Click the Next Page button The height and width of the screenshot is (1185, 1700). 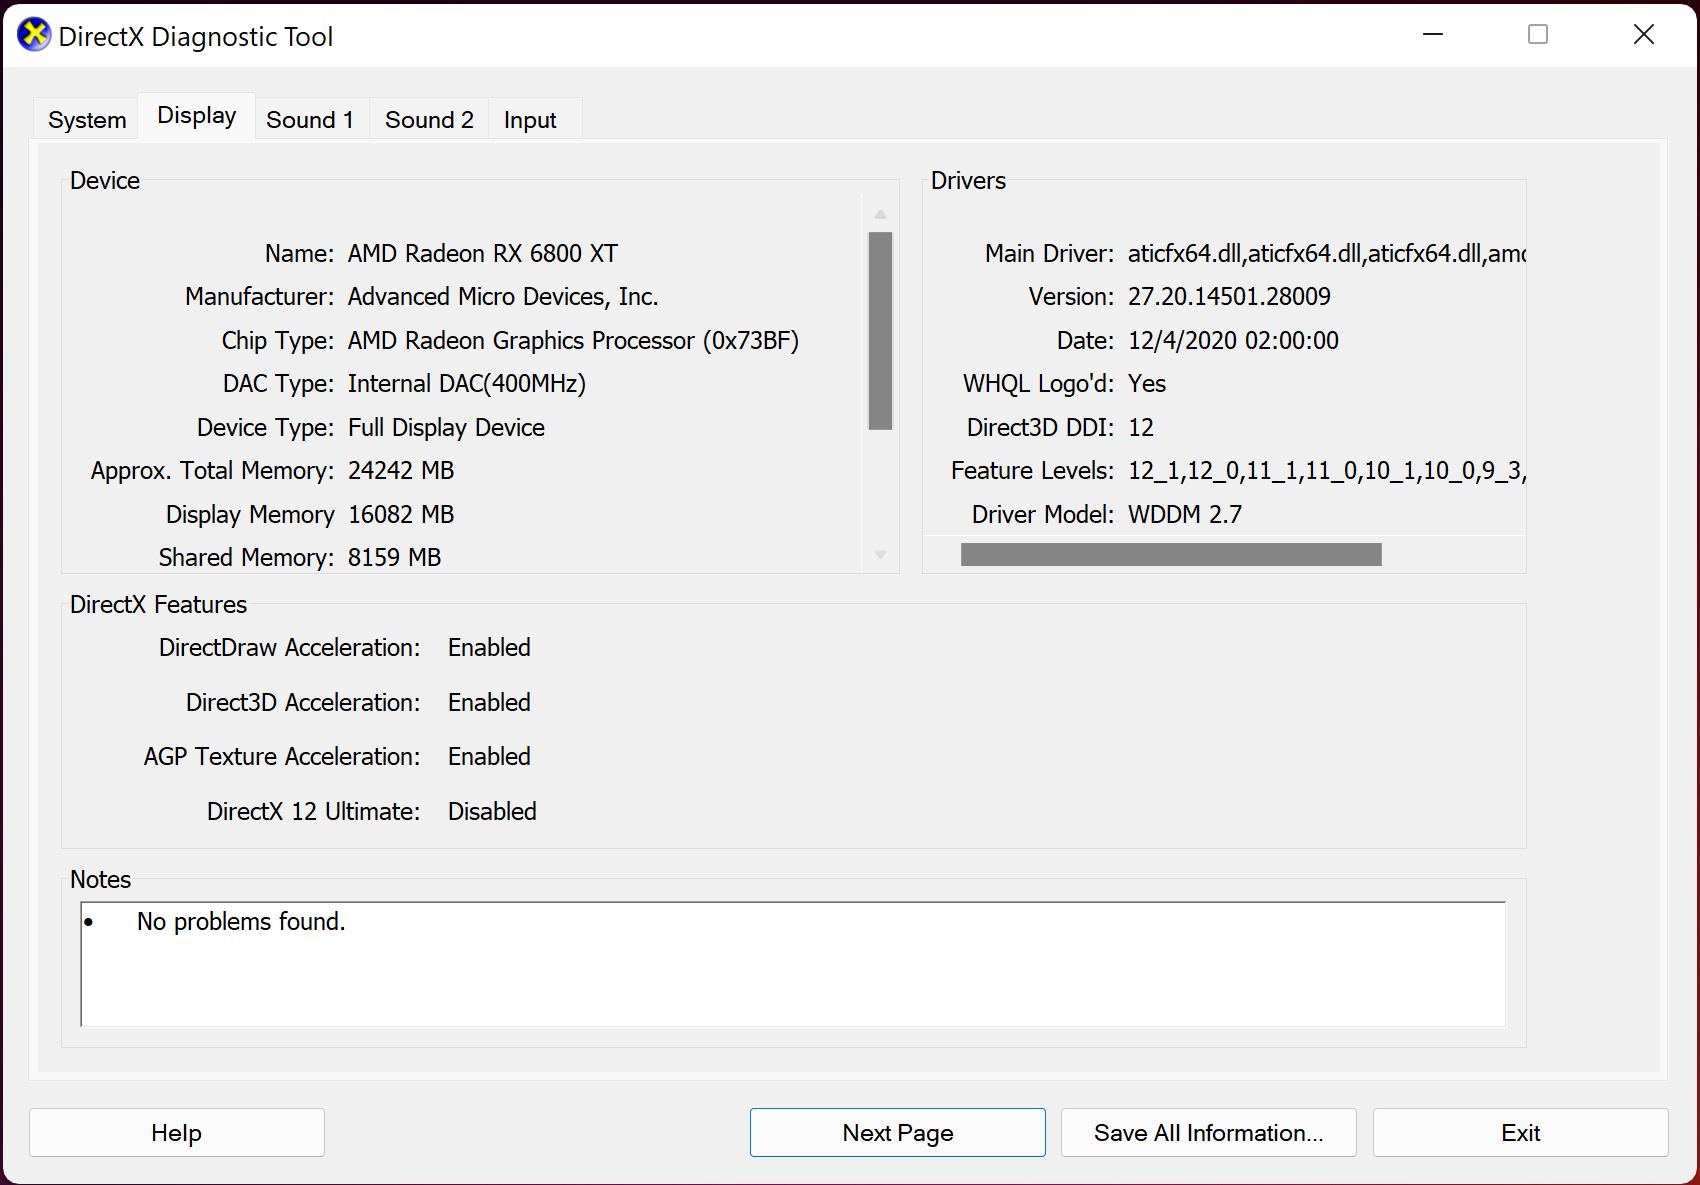coord(898,1133)
